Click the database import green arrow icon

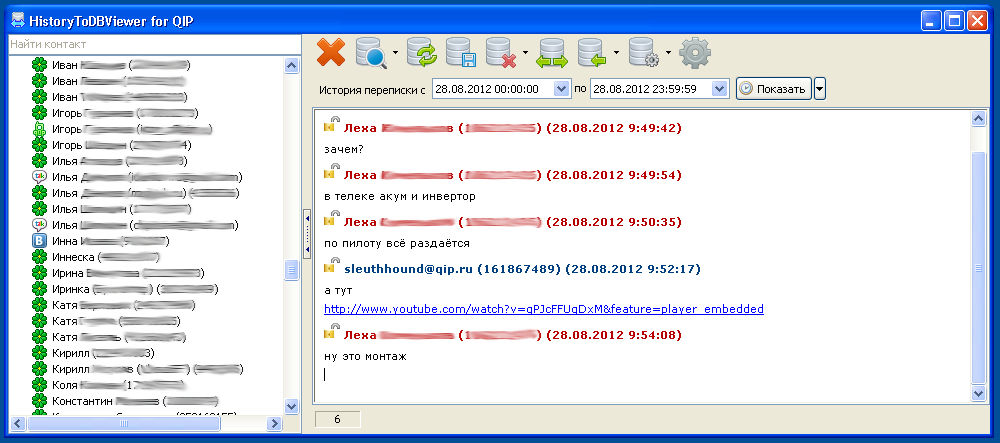click(592, 52)
